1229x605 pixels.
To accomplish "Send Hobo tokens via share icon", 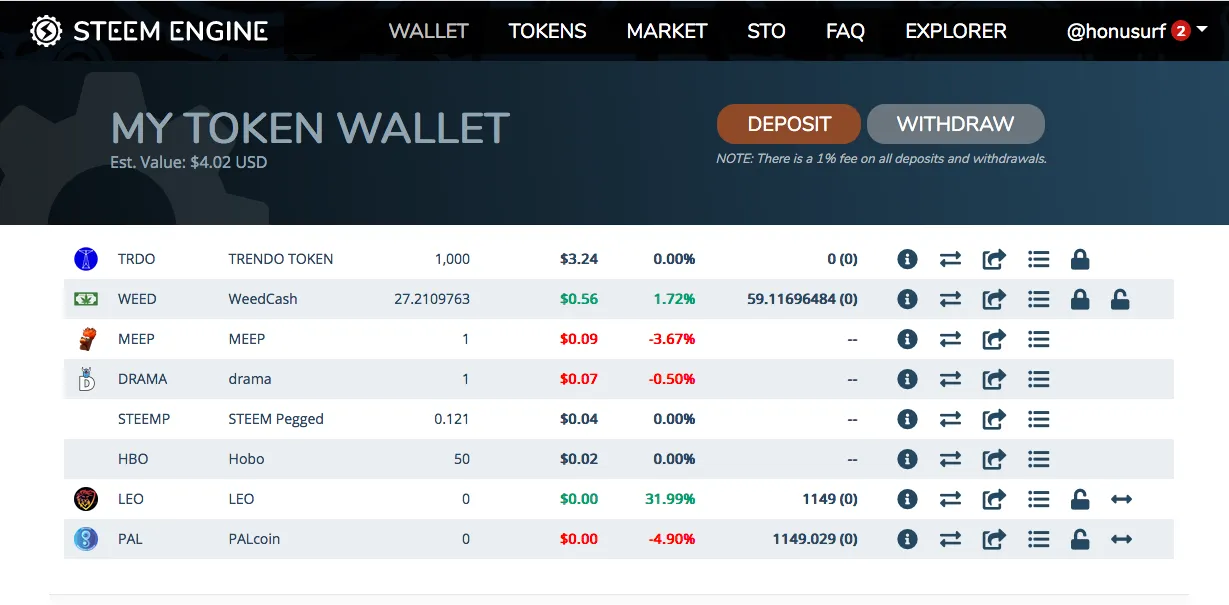I will coord(994,459).
